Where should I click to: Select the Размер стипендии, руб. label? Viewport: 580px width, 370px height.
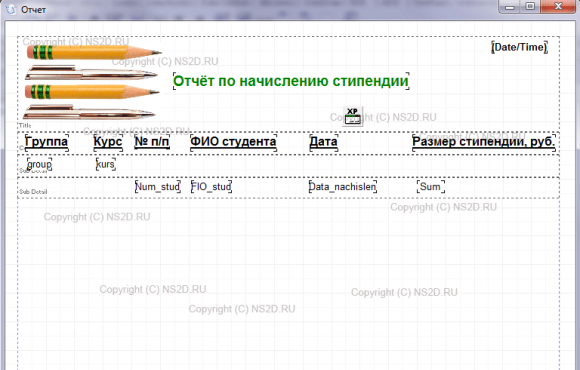(484, 142)
